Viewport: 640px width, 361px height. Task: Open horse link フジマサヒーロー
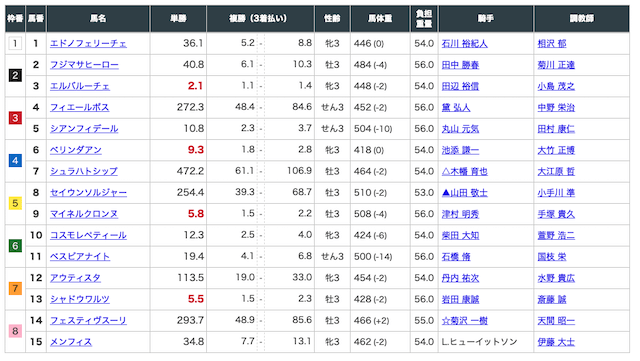pos(84,65)
